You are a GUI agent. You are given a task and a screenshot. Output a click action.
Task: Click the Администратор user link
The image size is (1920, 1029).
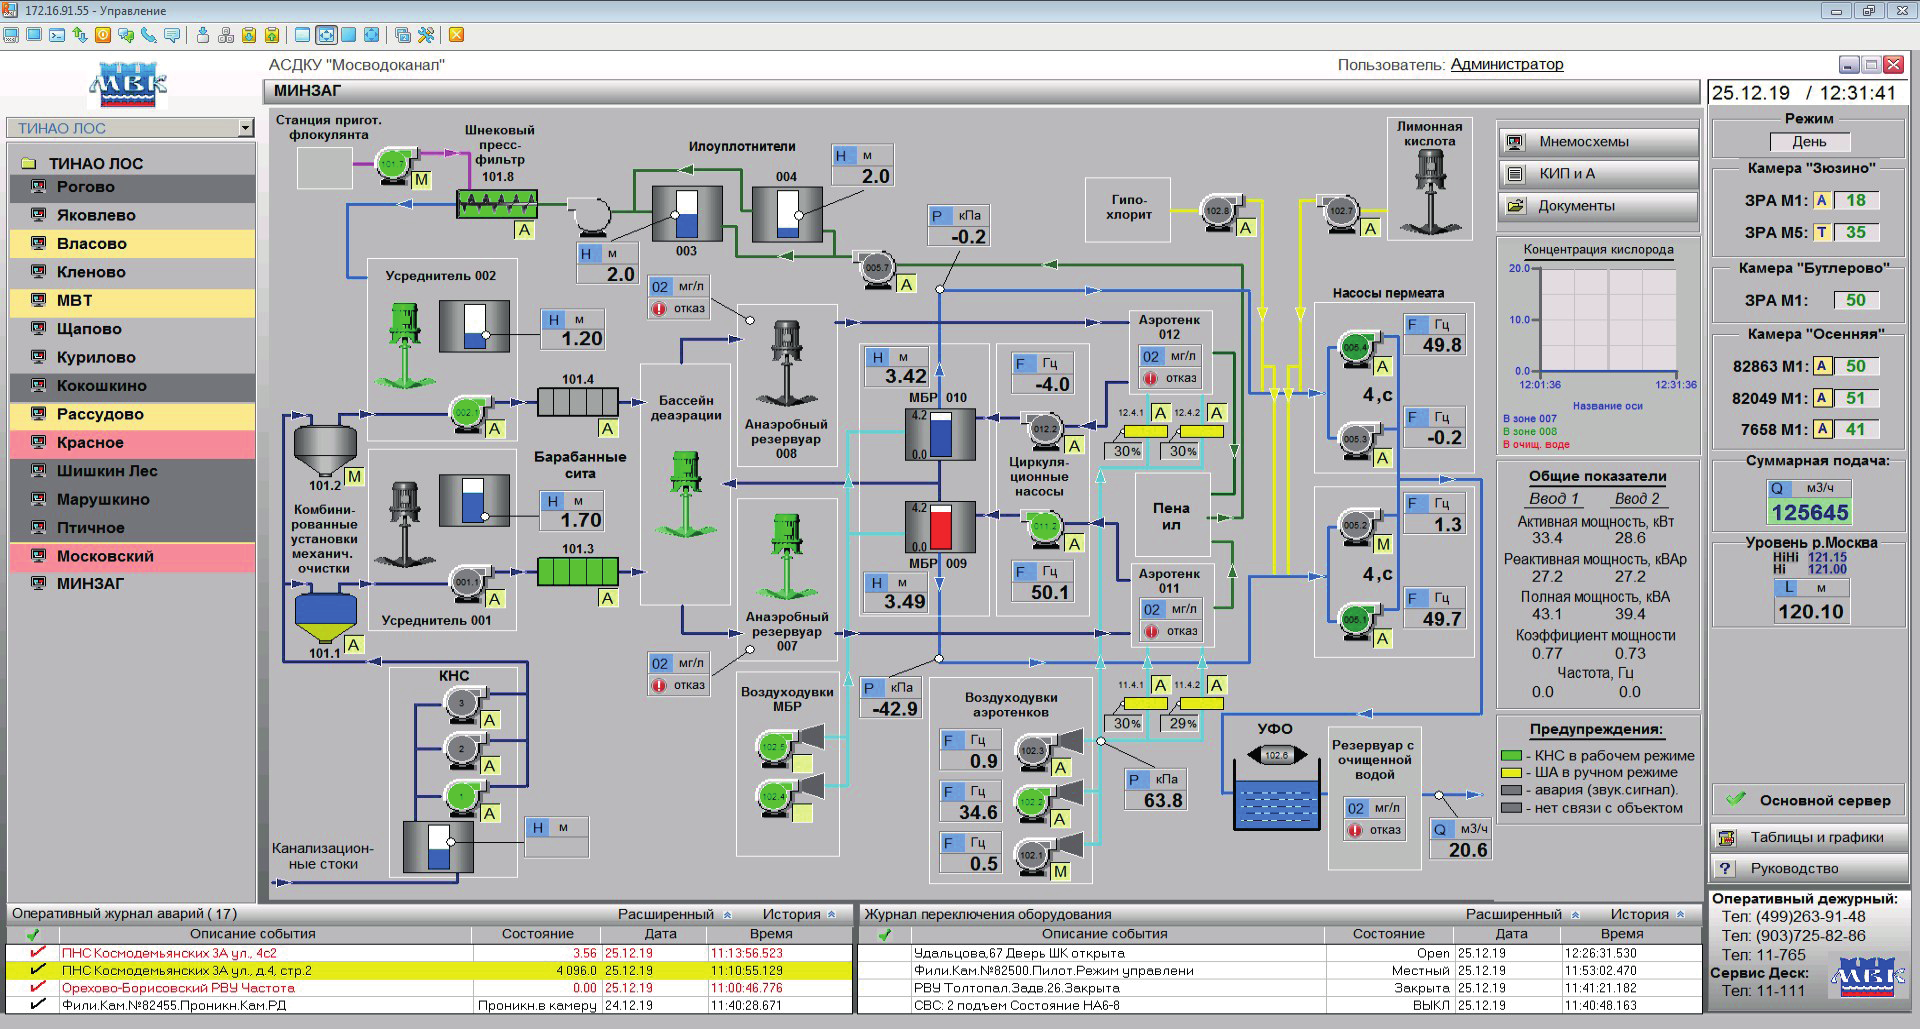(x=1507, y=64)
